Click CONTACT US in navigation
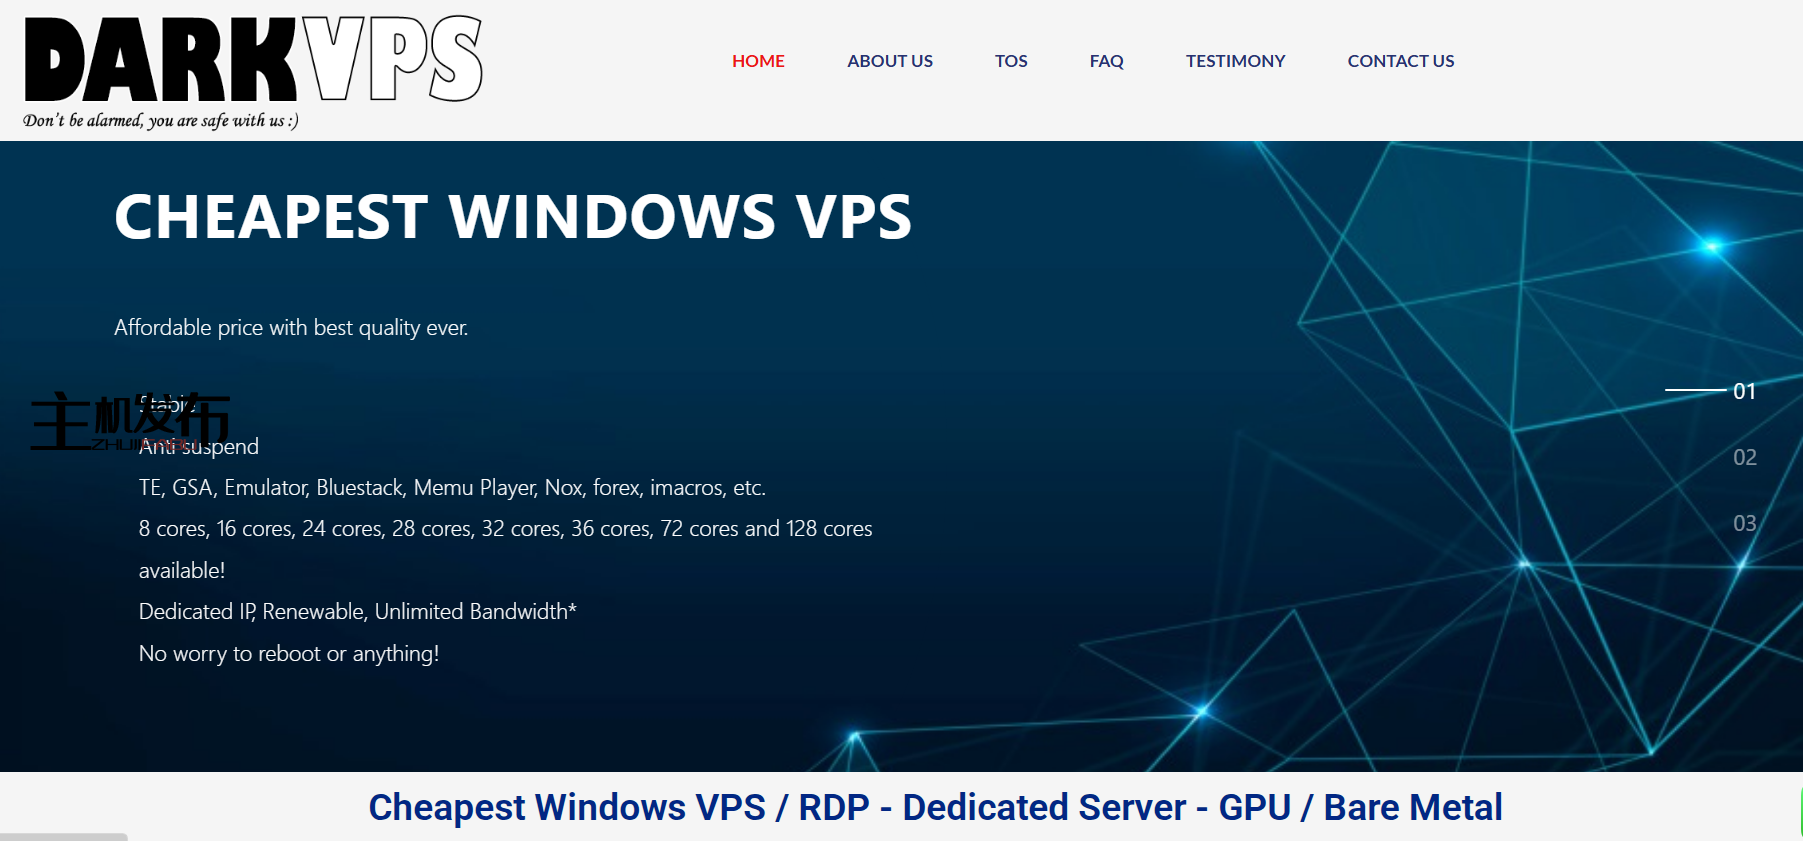Image resolution: width=1803 pixels, height=841 pixels. tap(1400, 61)
